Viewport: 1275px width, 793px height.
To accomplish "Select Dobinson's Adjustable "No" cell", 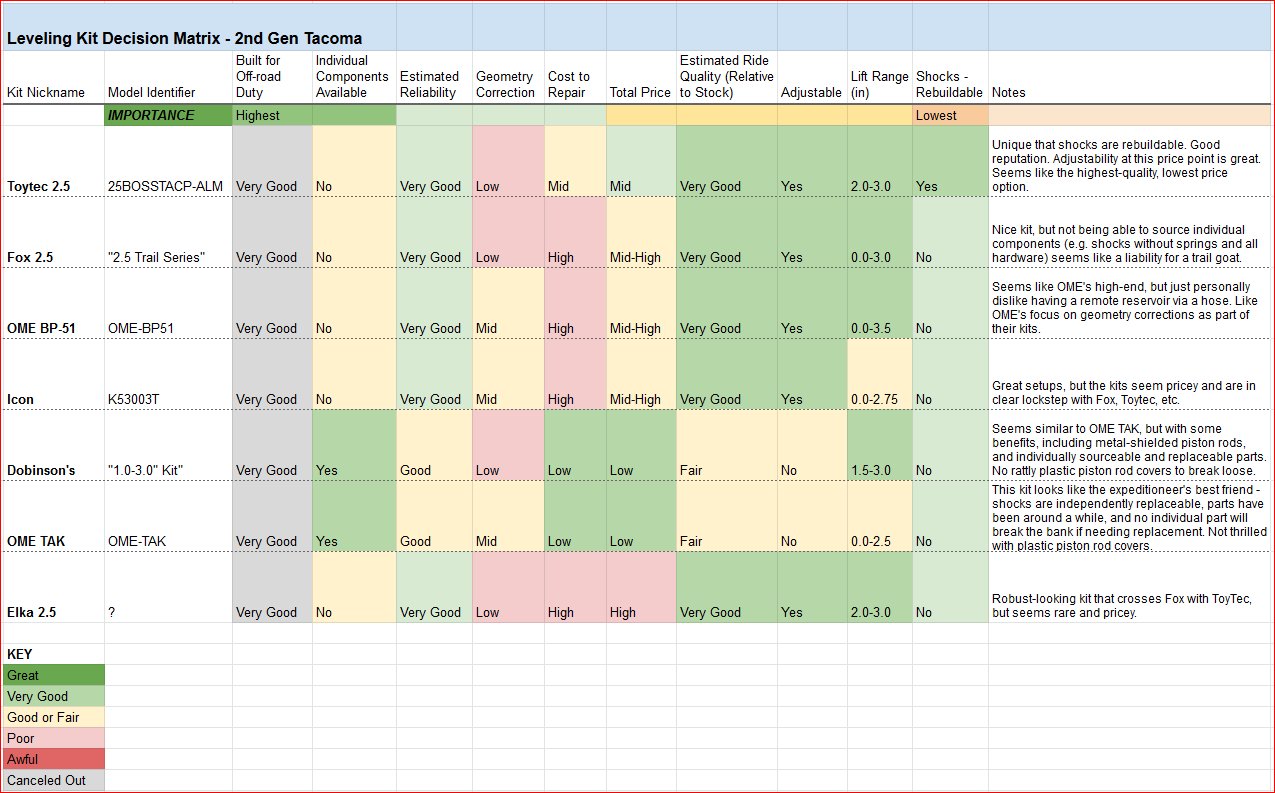I will click(812, 445).
